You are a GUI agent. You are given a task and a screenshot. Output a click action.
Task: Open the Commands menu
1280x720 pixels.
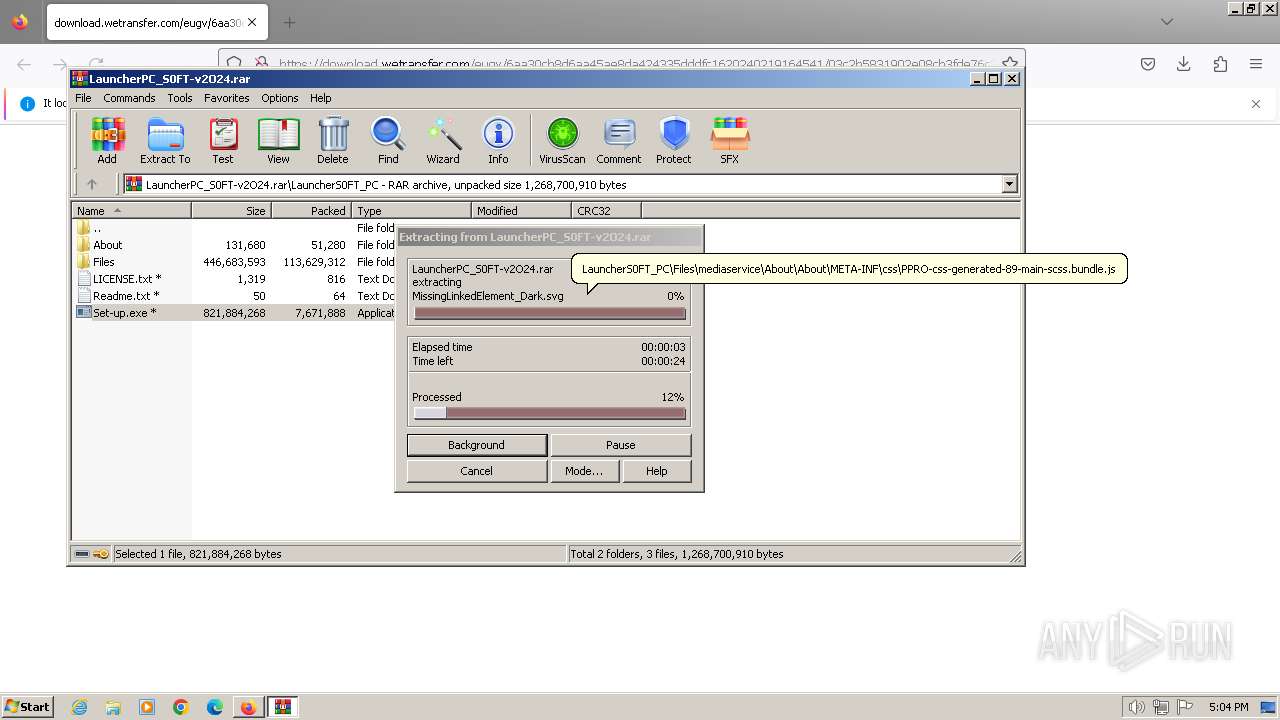[129, 98]
